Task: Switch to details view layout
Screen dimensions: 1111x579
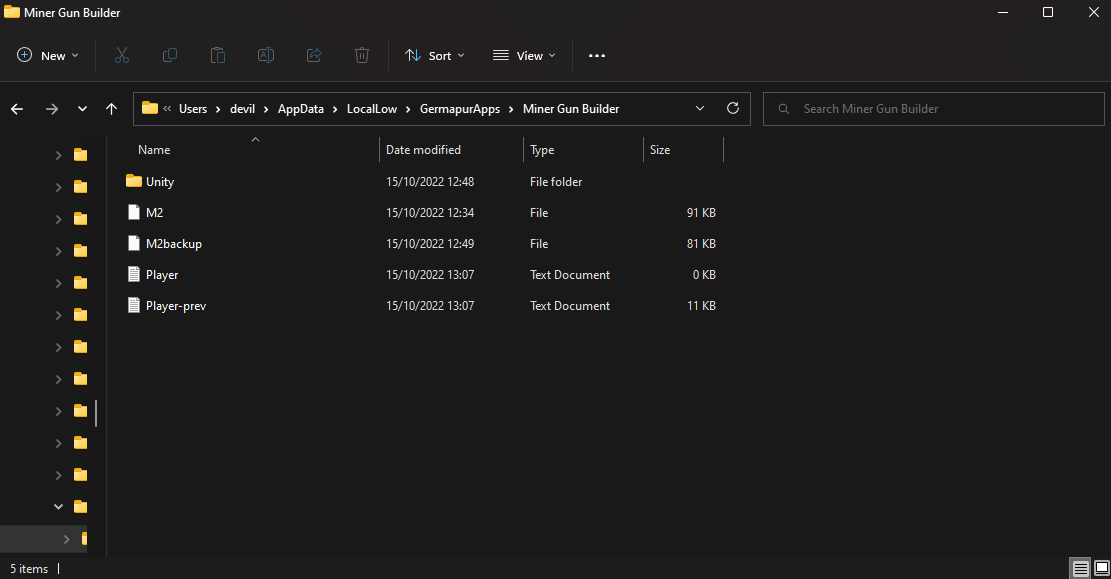Action: point(1080,569)
